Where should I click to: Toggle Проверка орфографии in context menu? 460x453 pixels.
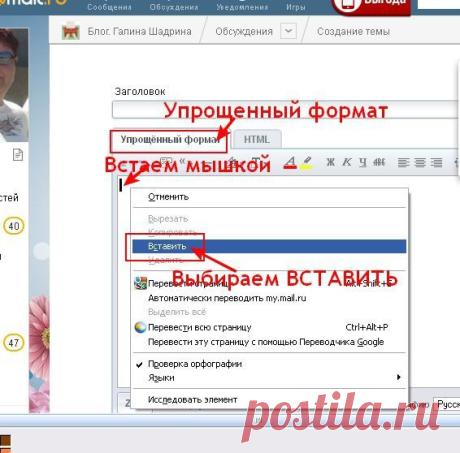coord(269,364)
